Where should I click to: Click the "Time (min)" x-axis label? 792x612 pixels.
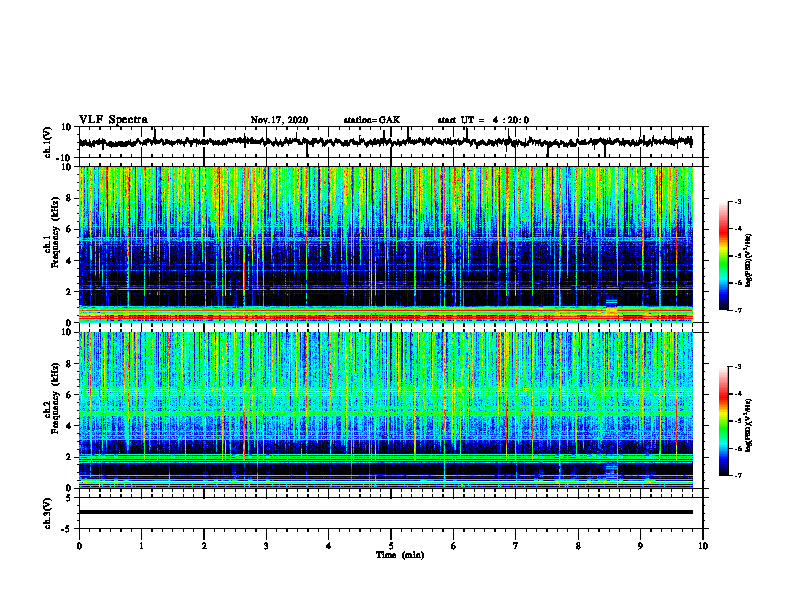400,555
